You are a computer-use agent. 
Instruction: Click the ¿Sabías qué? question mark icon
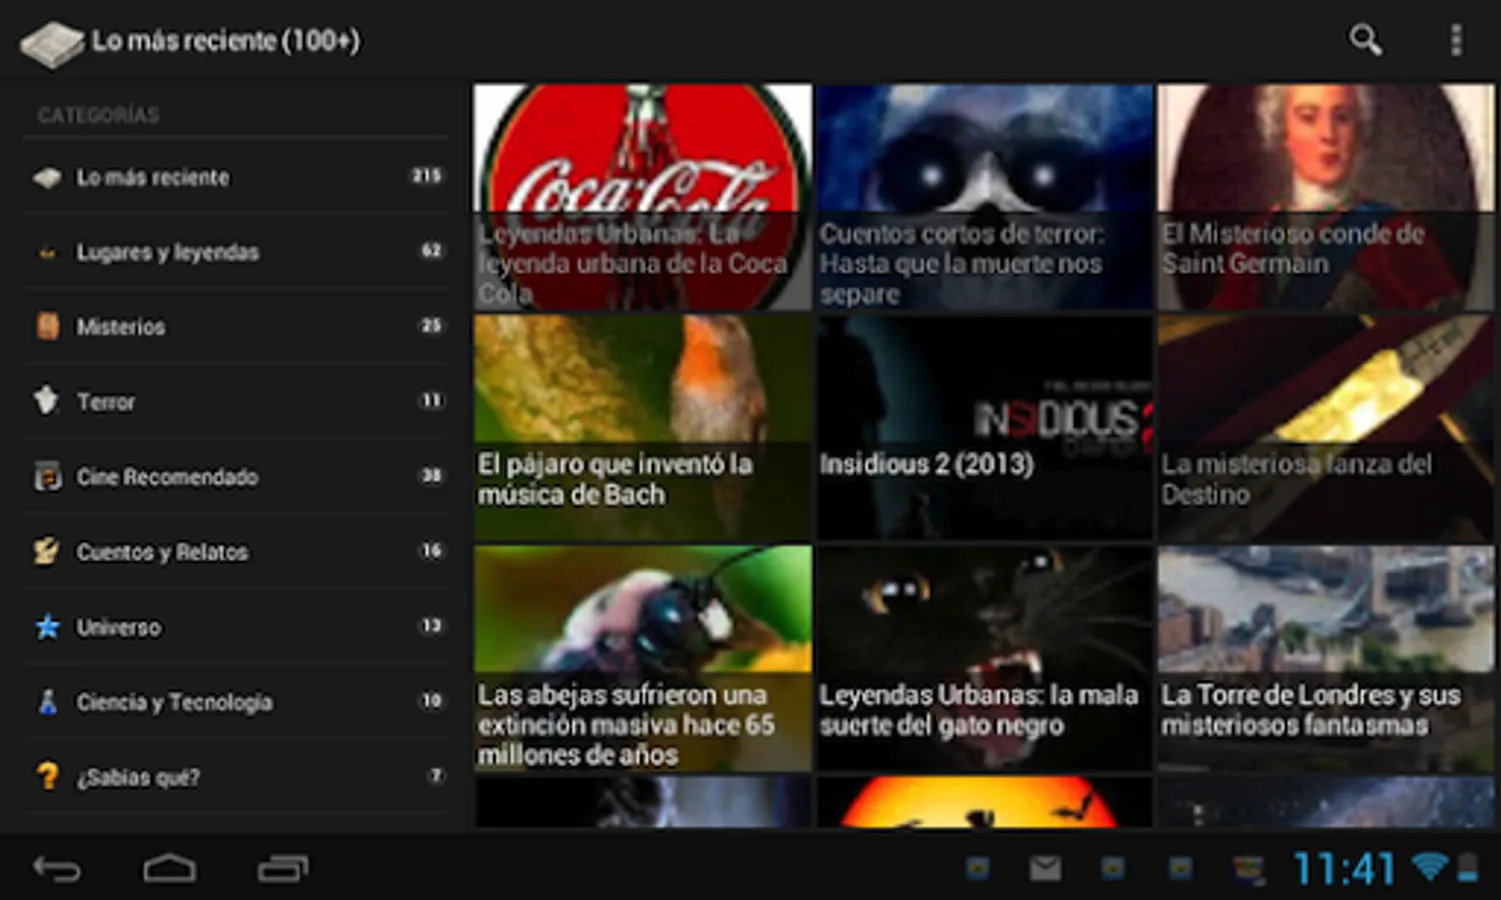tap(47, 776)
